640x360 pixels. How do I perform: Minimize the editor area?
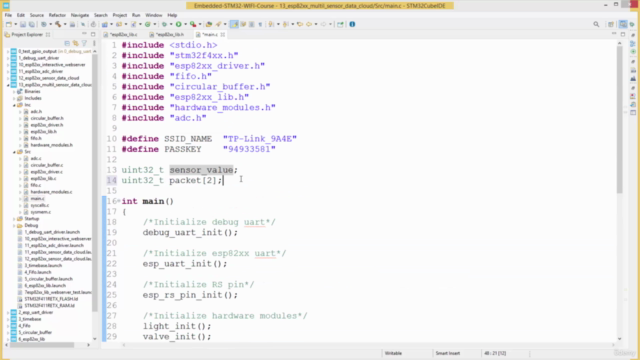614,34
